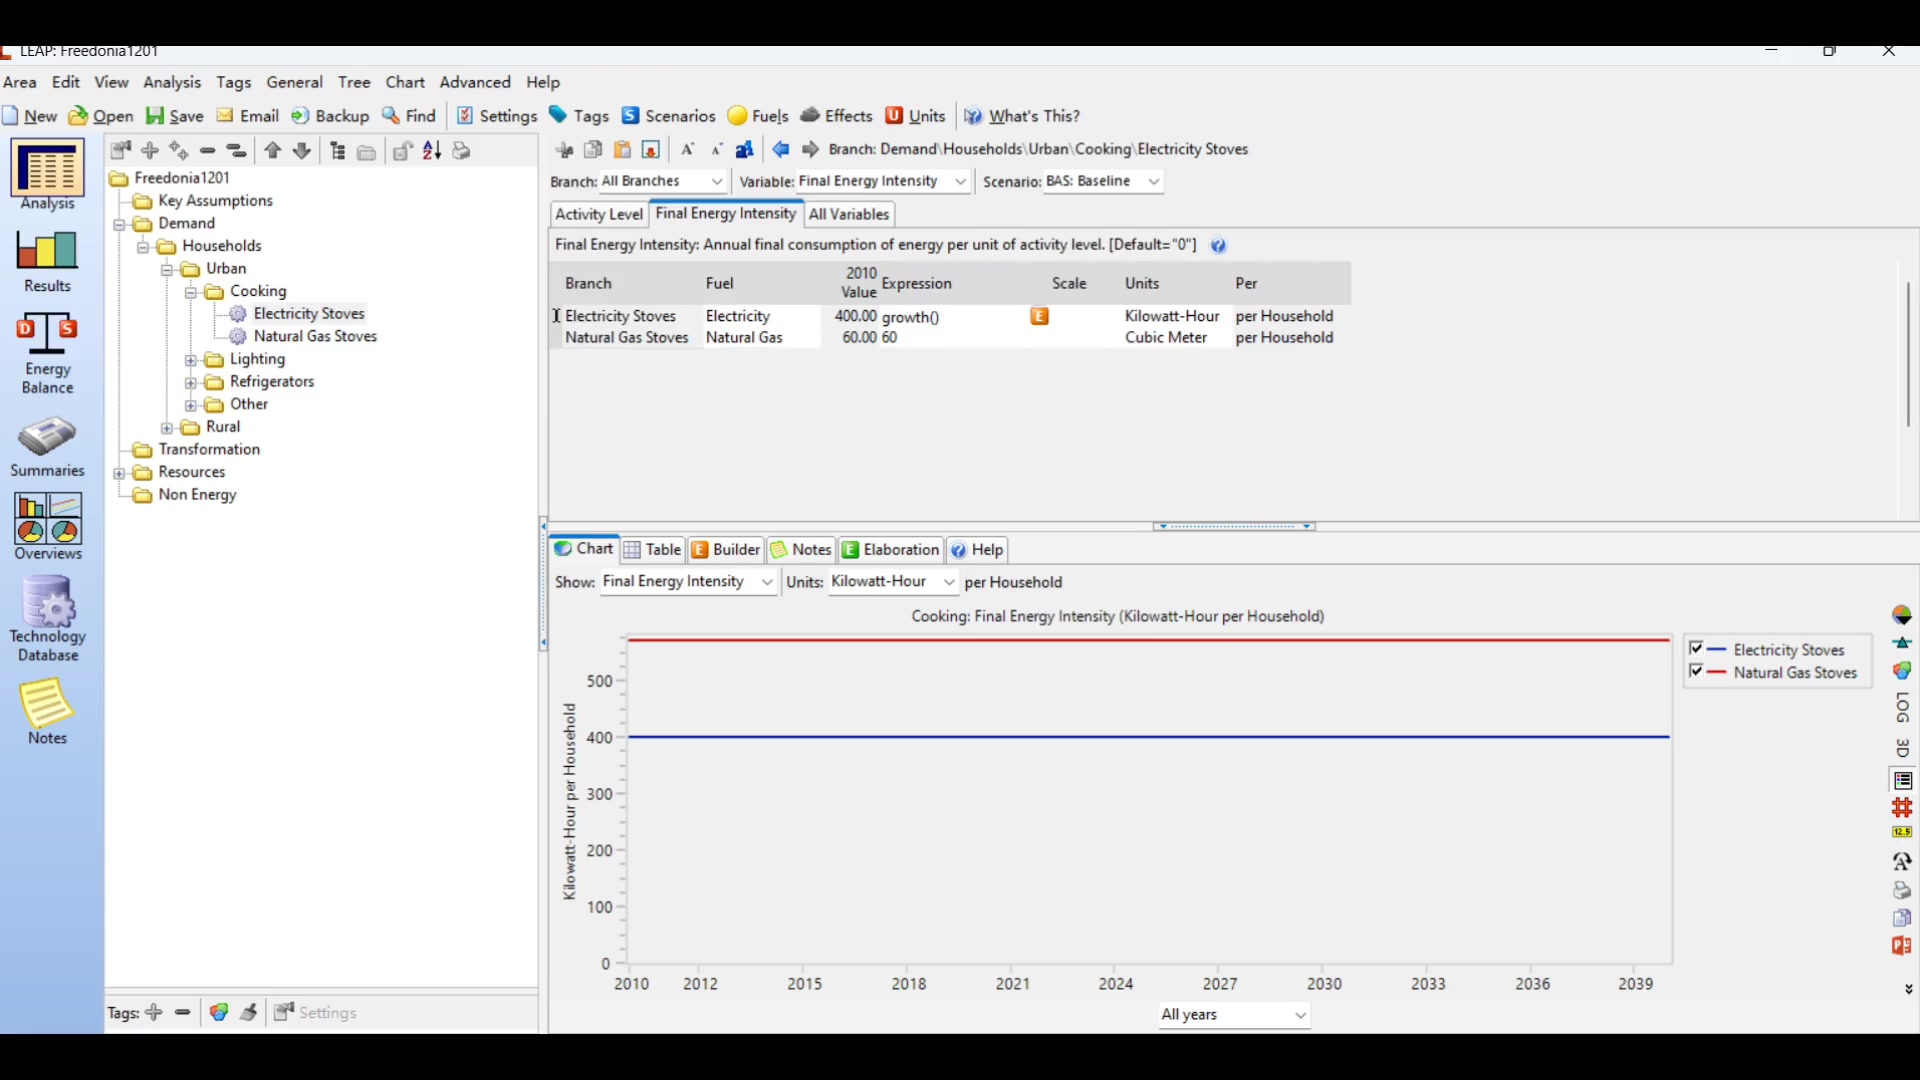Click the orange E expression icon in Scale column
Viewport: 1920px width, 1080px height.
[x=1040, y=316]
